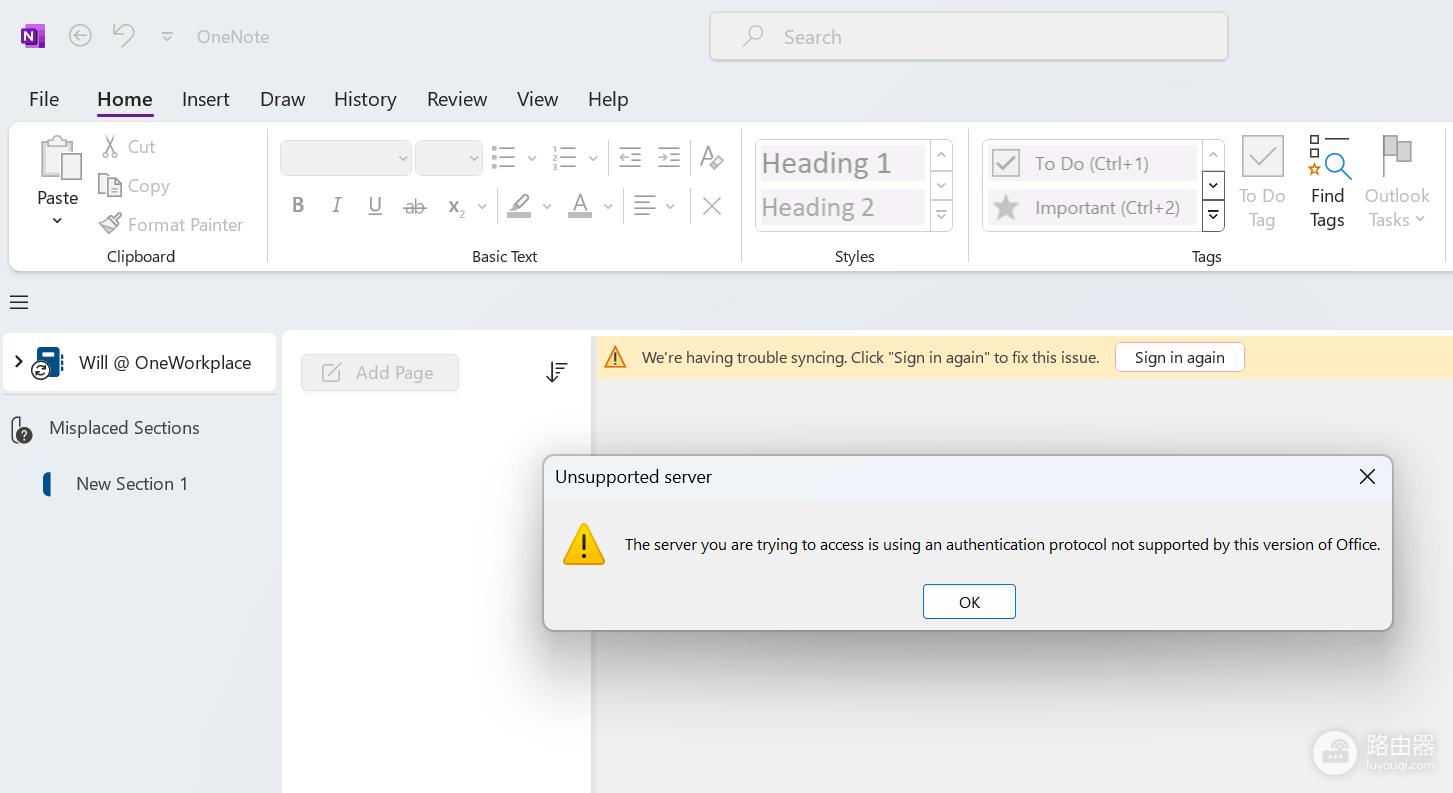Apply a numbered list
This screenshot has width=1453, height=793.
565,157
